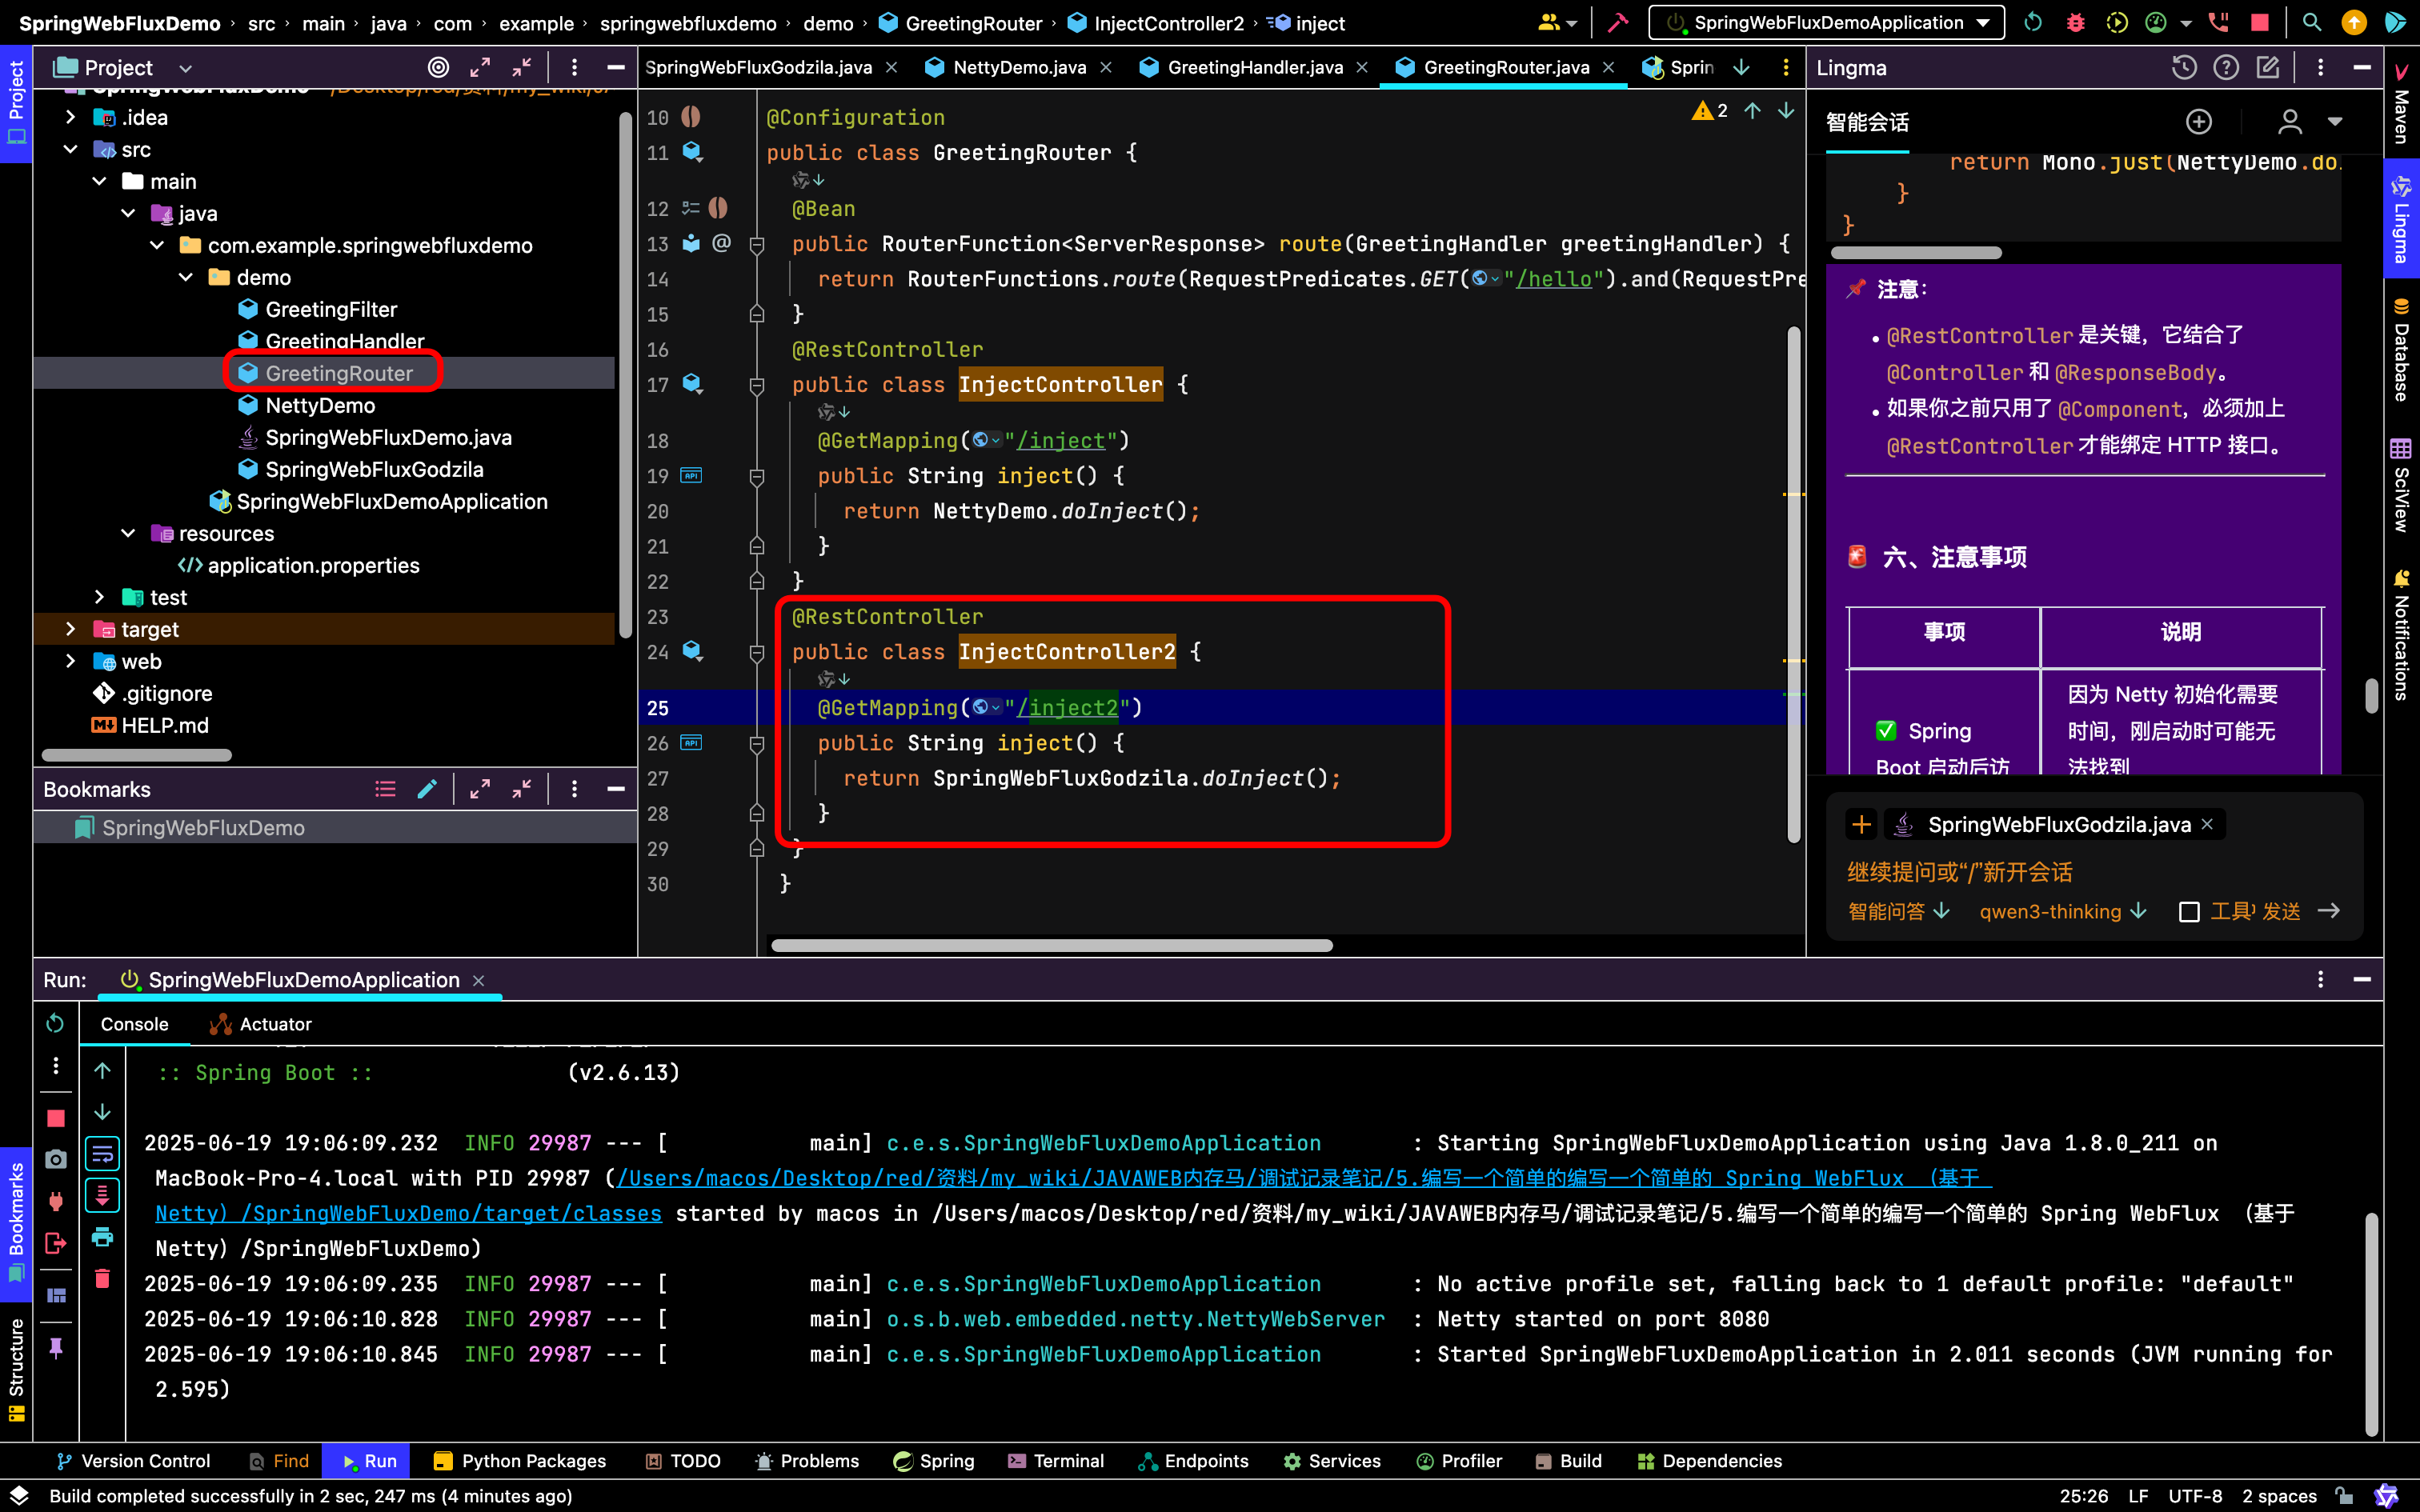This screenshot has width=2420, height=1512.
Task: Click the editor horizontal scrollbar
Action: point(1052,945)
